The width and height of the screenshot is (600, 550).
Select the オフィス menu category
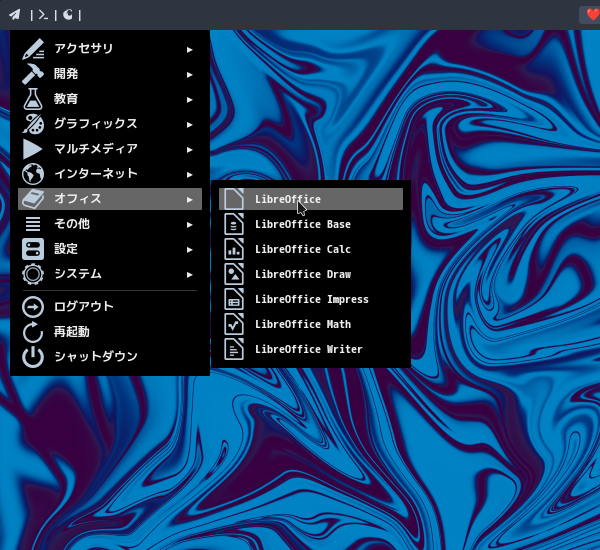(x=110, y=199)
